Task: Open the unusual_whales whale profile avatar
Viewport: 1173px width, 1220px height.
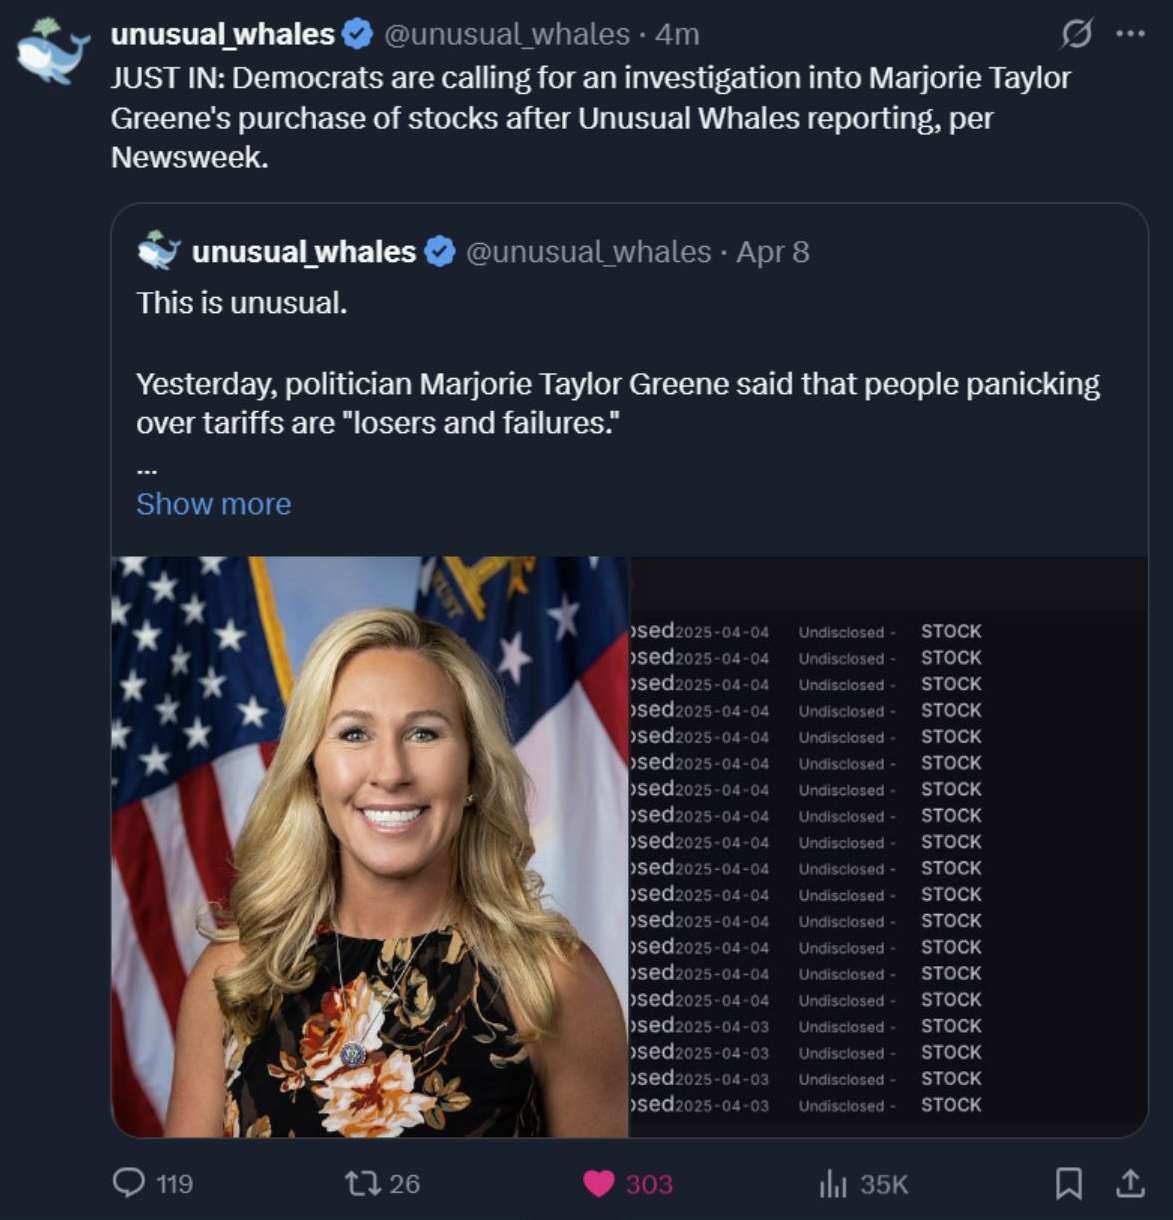Action: click(52, 52)
